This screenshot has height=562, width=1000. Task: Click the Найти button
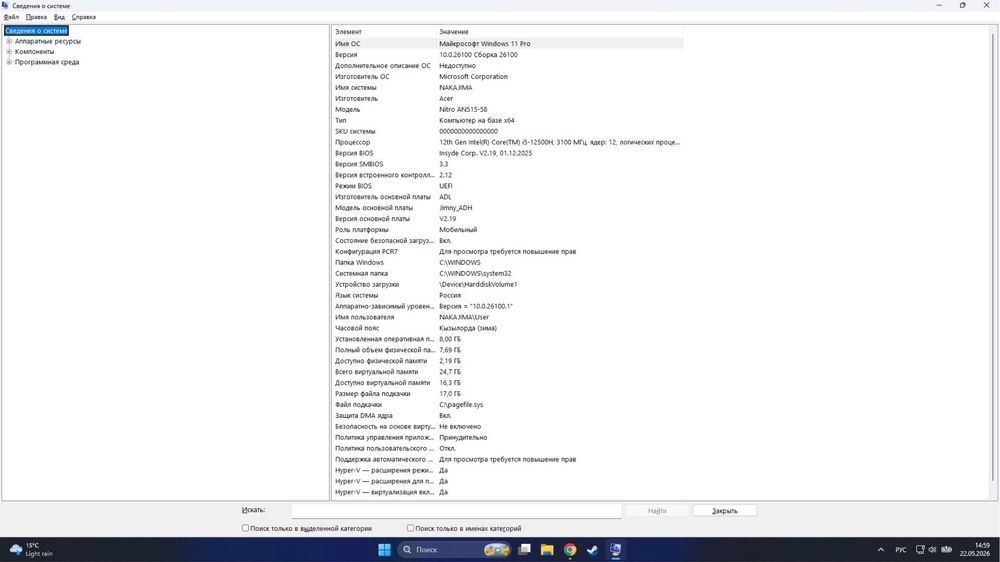click(x=657, y=511)
